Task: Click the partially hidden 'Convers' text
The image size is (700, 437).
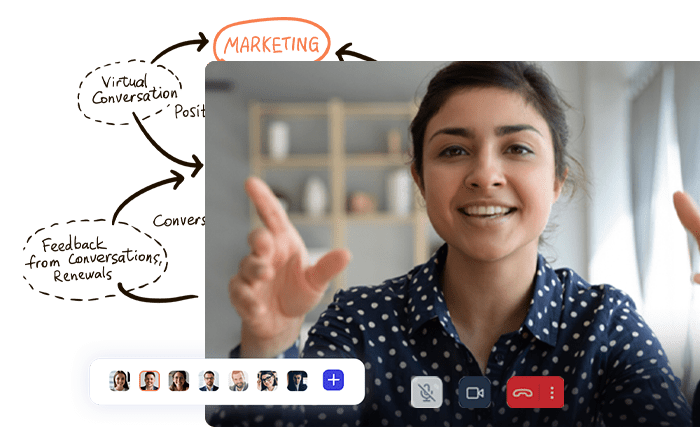Action: [178, 219]
